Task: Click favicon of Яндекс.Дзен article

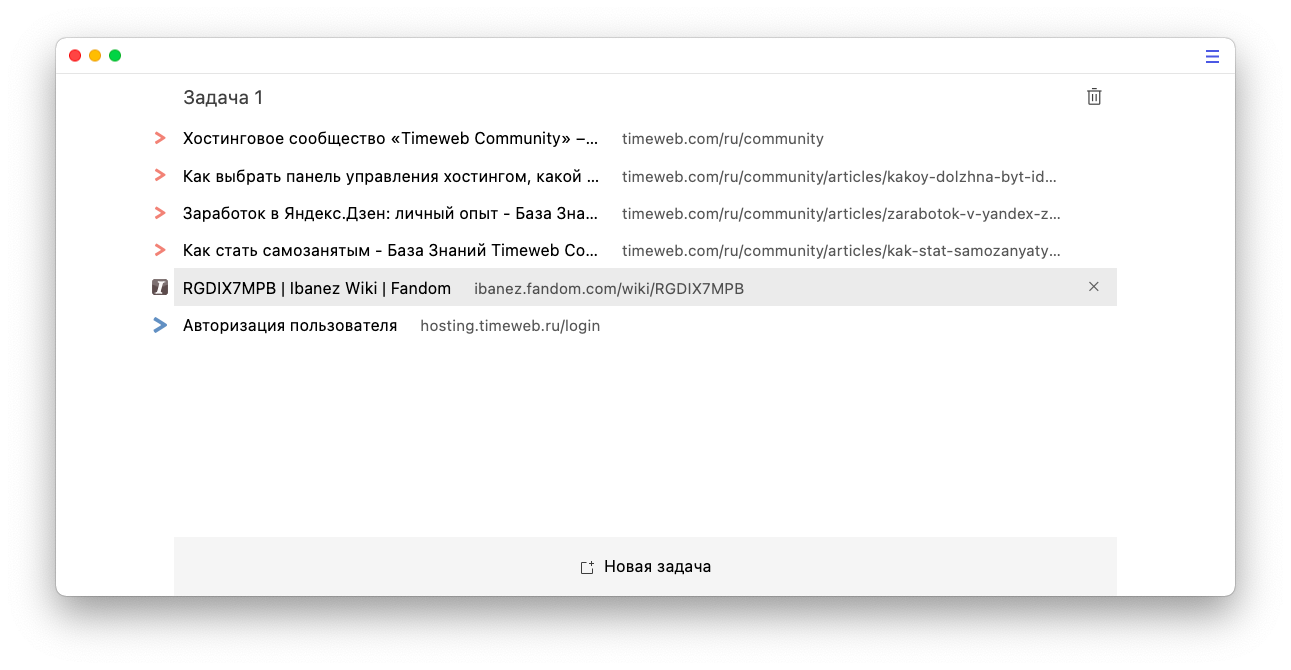Action: click(x=160, y=213)
